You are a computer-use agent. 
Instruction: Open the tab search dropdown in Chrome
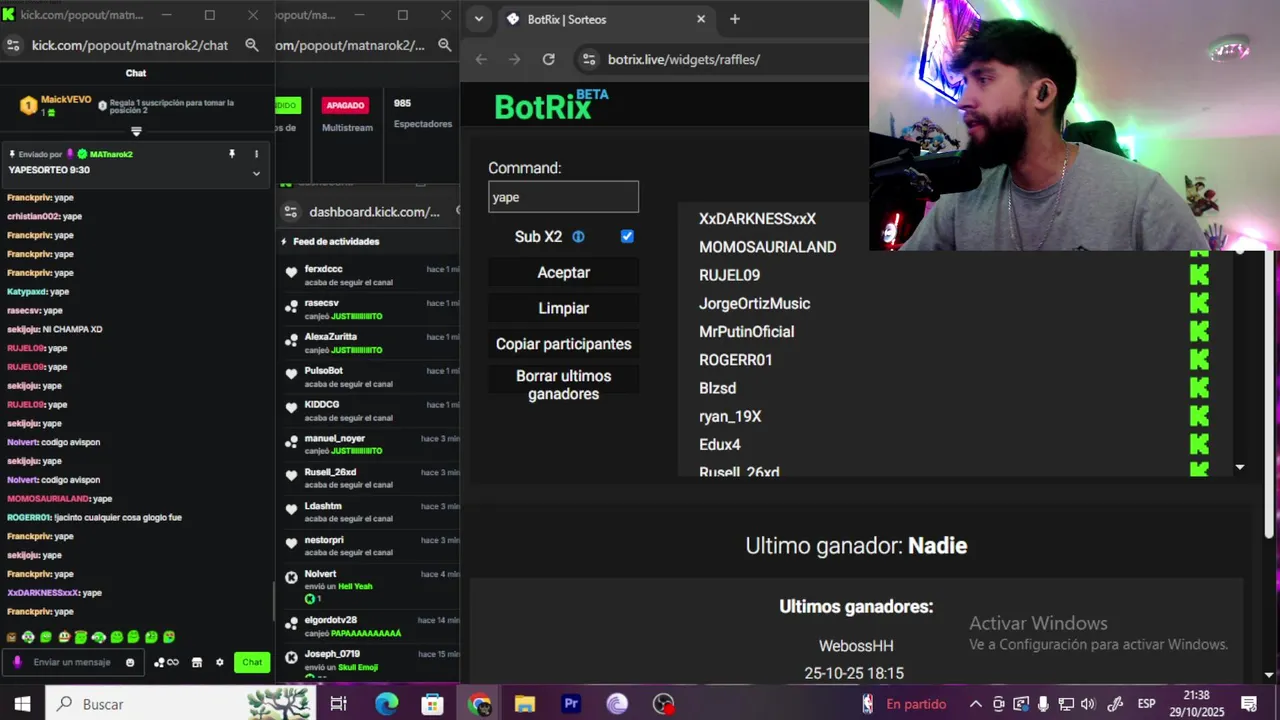pos(479,19)
